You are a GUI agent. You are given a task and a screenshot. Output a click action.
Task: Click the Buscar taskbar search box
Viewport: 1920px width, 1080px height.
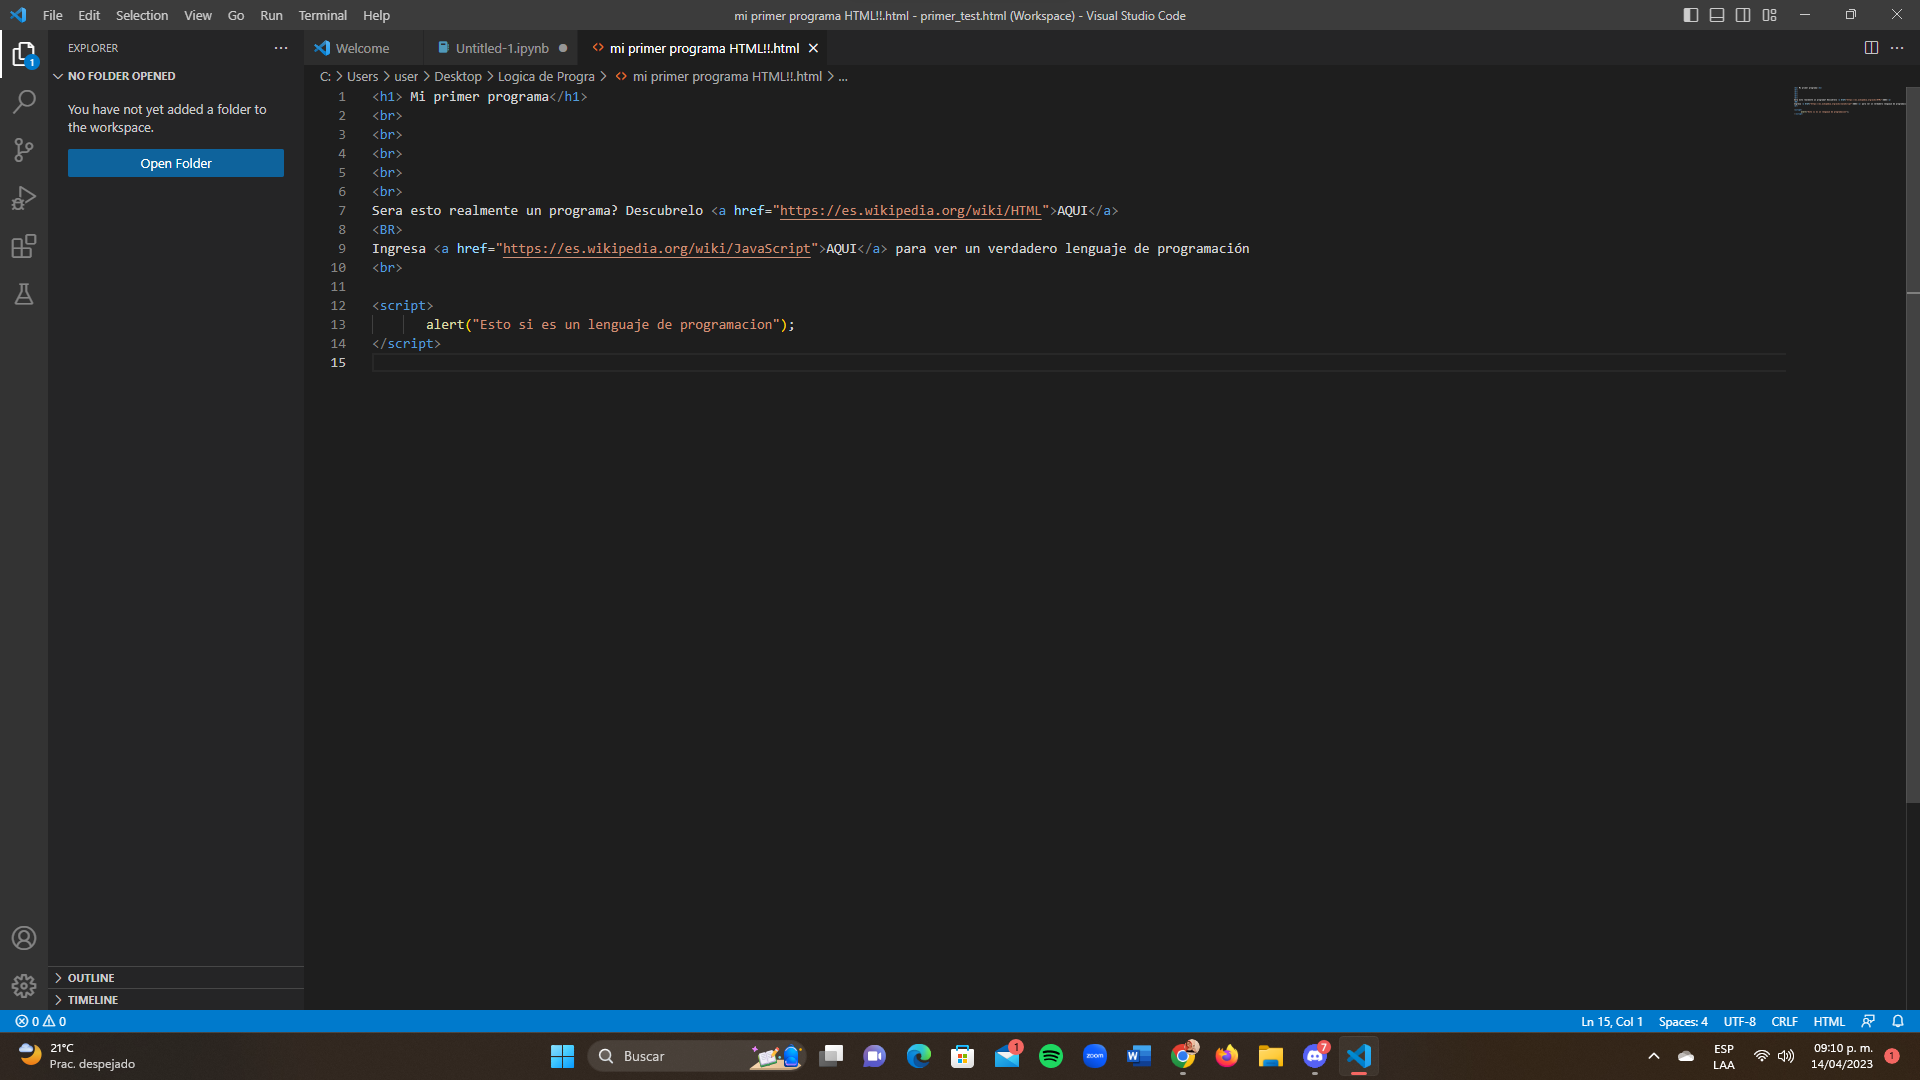tap(697, 1056)
